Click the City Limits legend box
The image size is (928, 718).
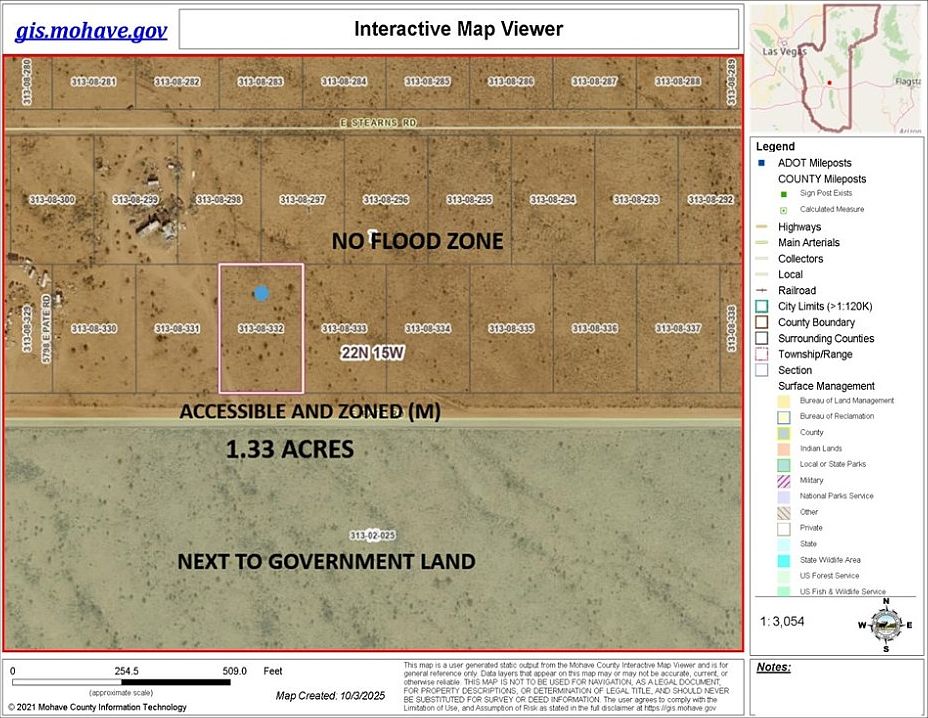(761, 306)
